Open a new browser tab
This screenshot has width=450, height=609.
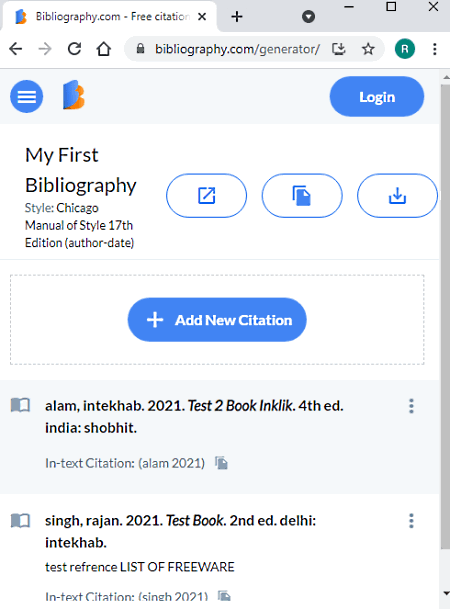click(237, 17)
